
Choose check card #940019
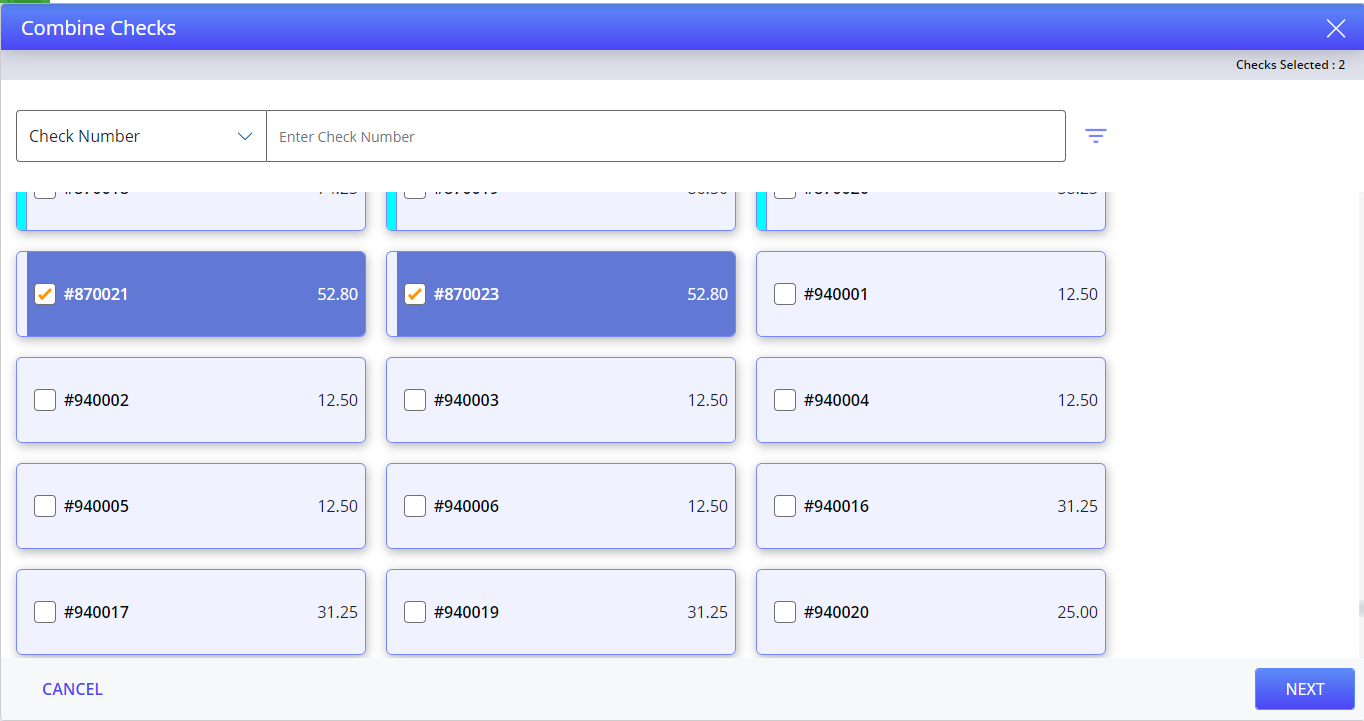(561, 612)
